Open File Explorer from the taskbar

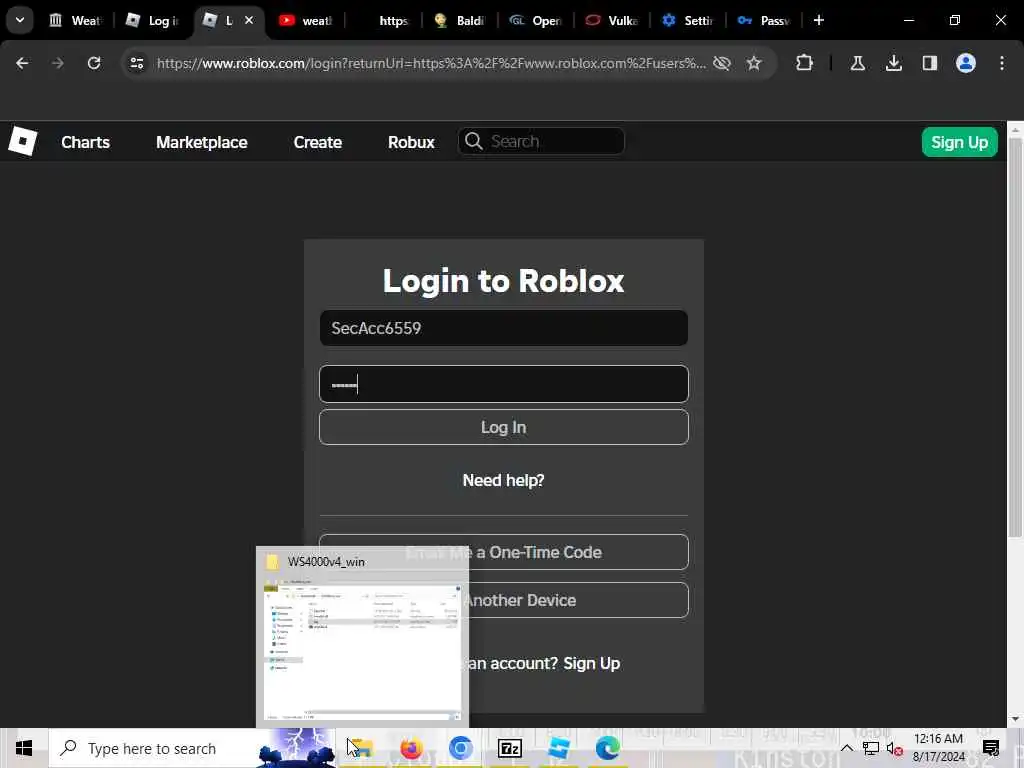point(362,748)
